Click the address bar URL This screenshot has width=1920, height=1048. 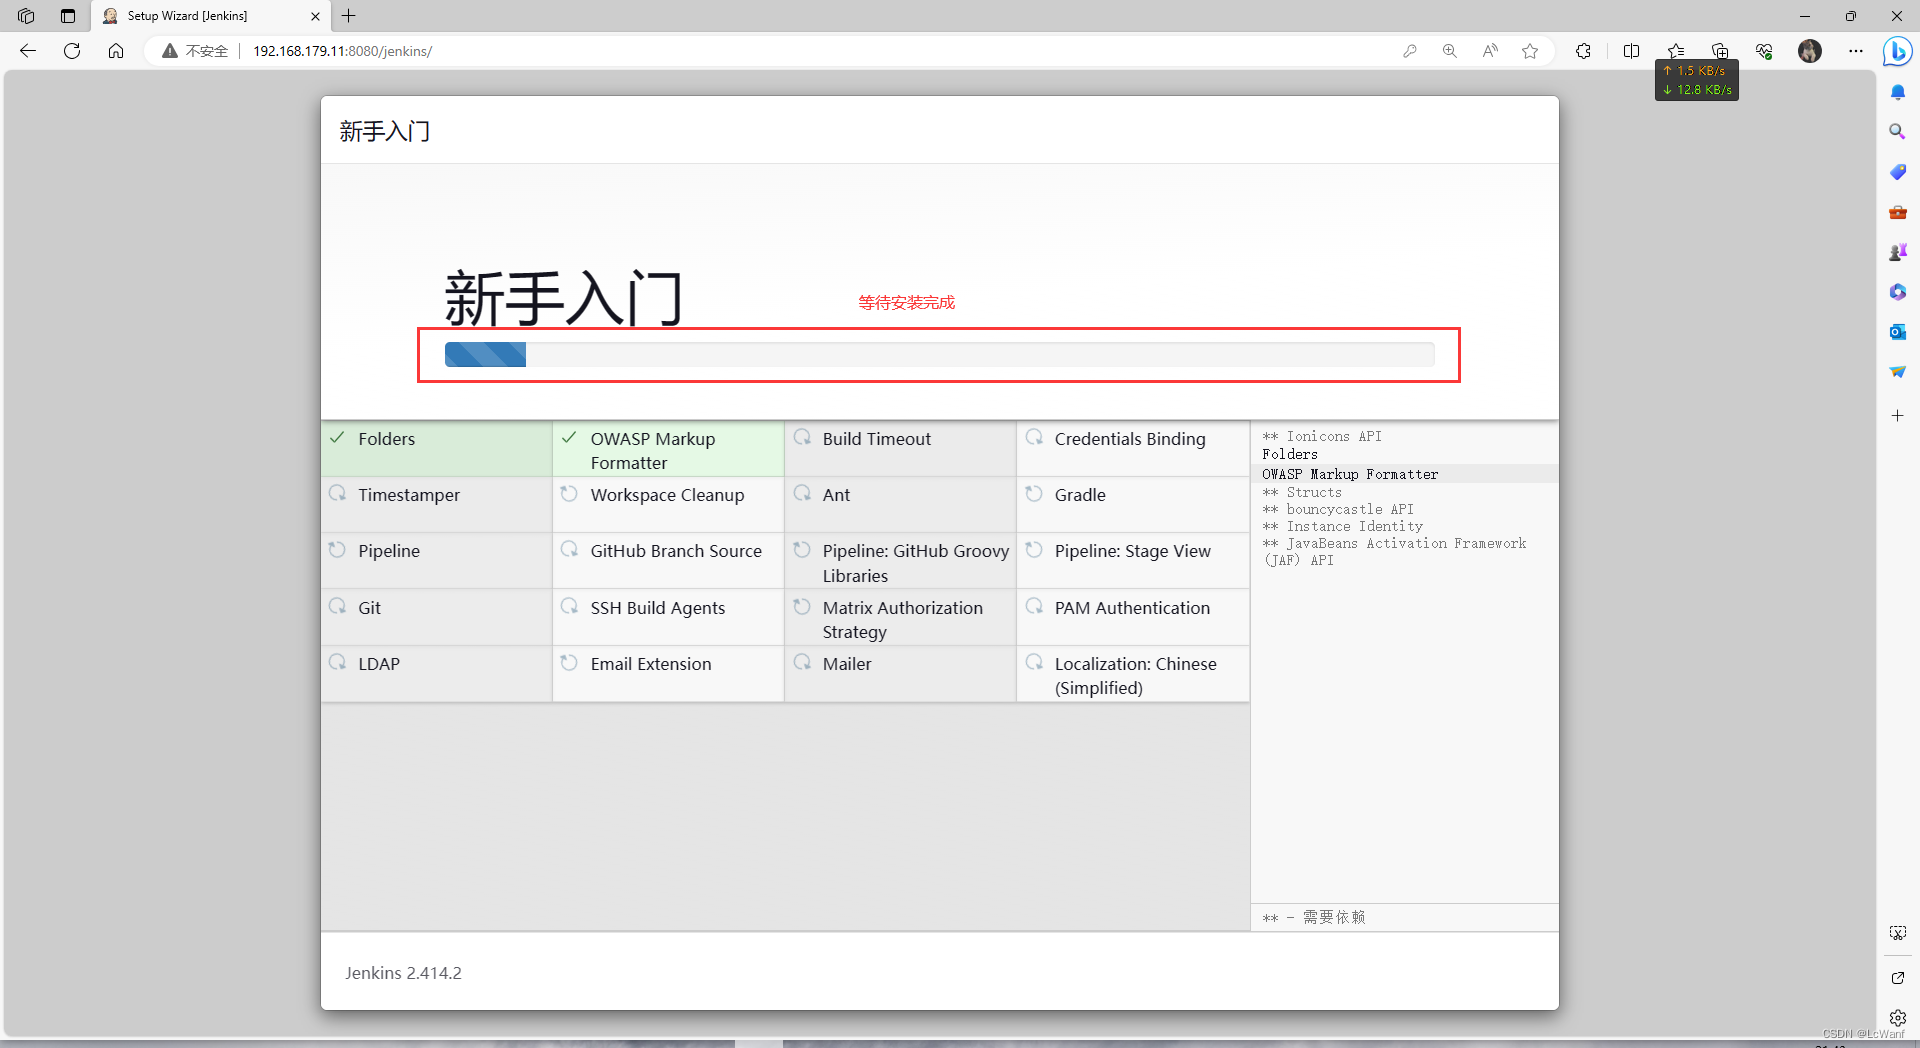tap(342, 51)
